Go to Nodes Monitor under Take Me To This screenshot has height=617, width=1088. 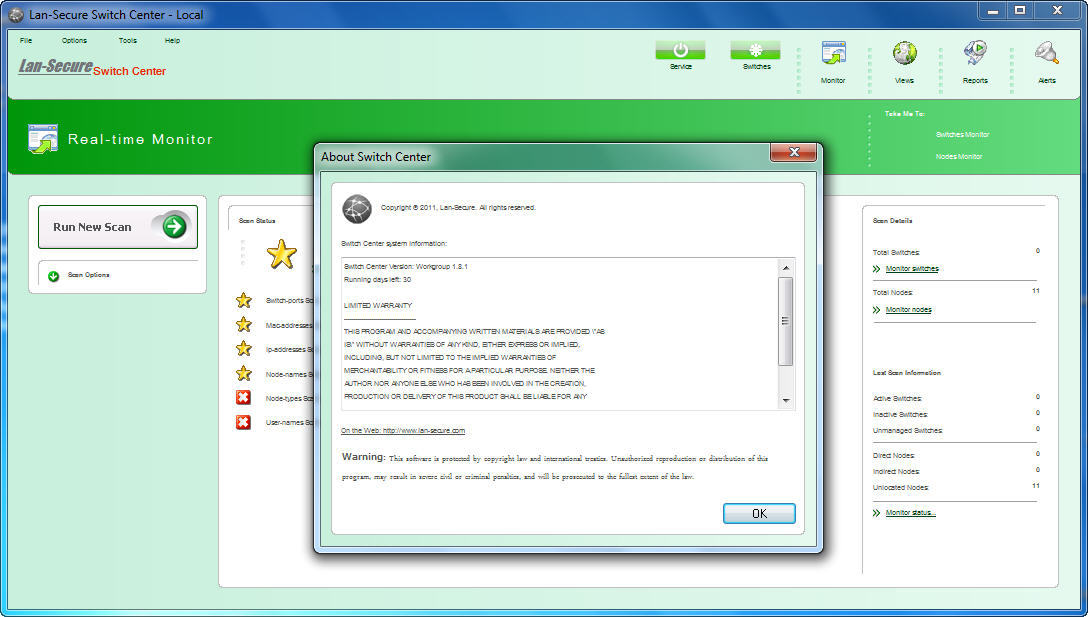pyautogui.click(x=958, y=157)
